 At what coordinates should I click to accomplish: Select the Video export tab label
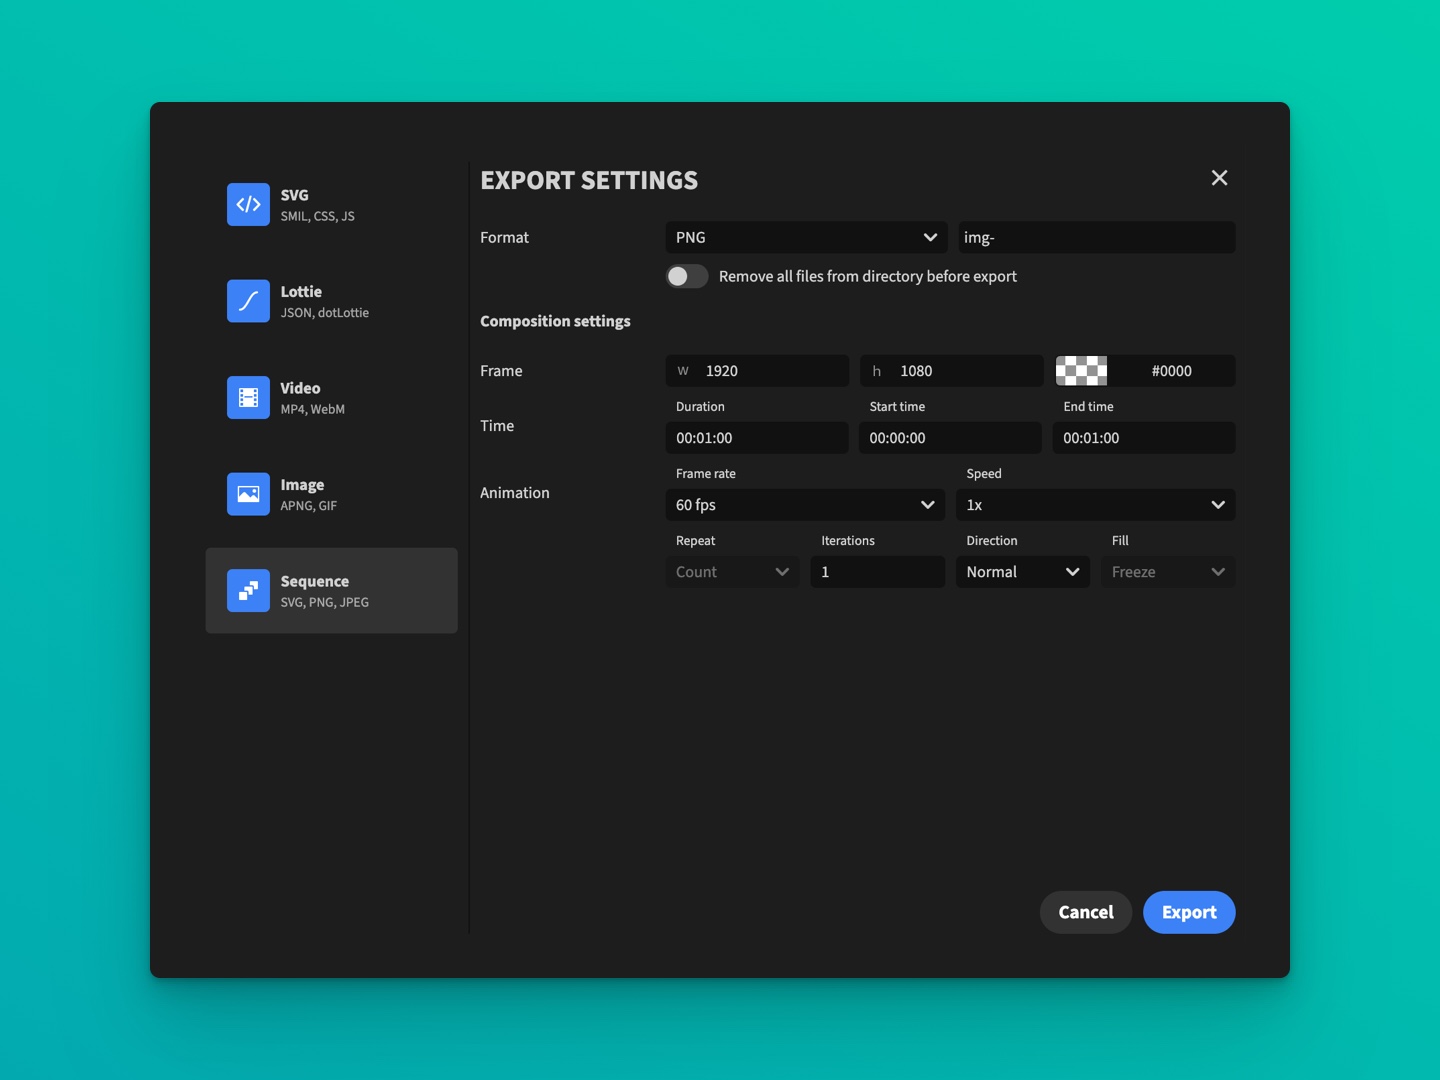click(300, 388)
